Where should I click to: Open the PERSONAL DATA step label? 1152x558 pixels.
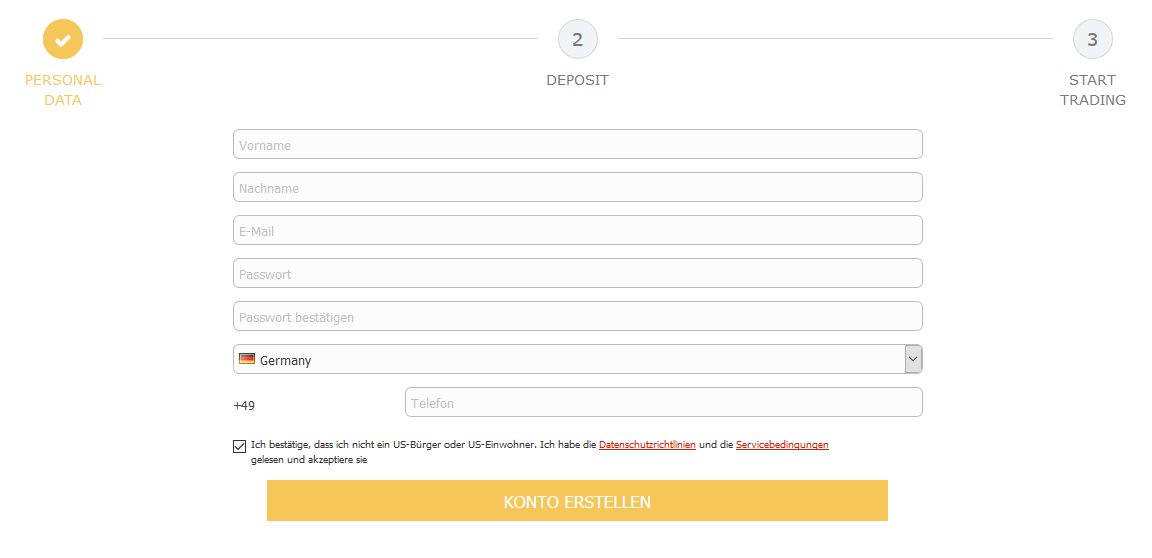click(63, 90)
